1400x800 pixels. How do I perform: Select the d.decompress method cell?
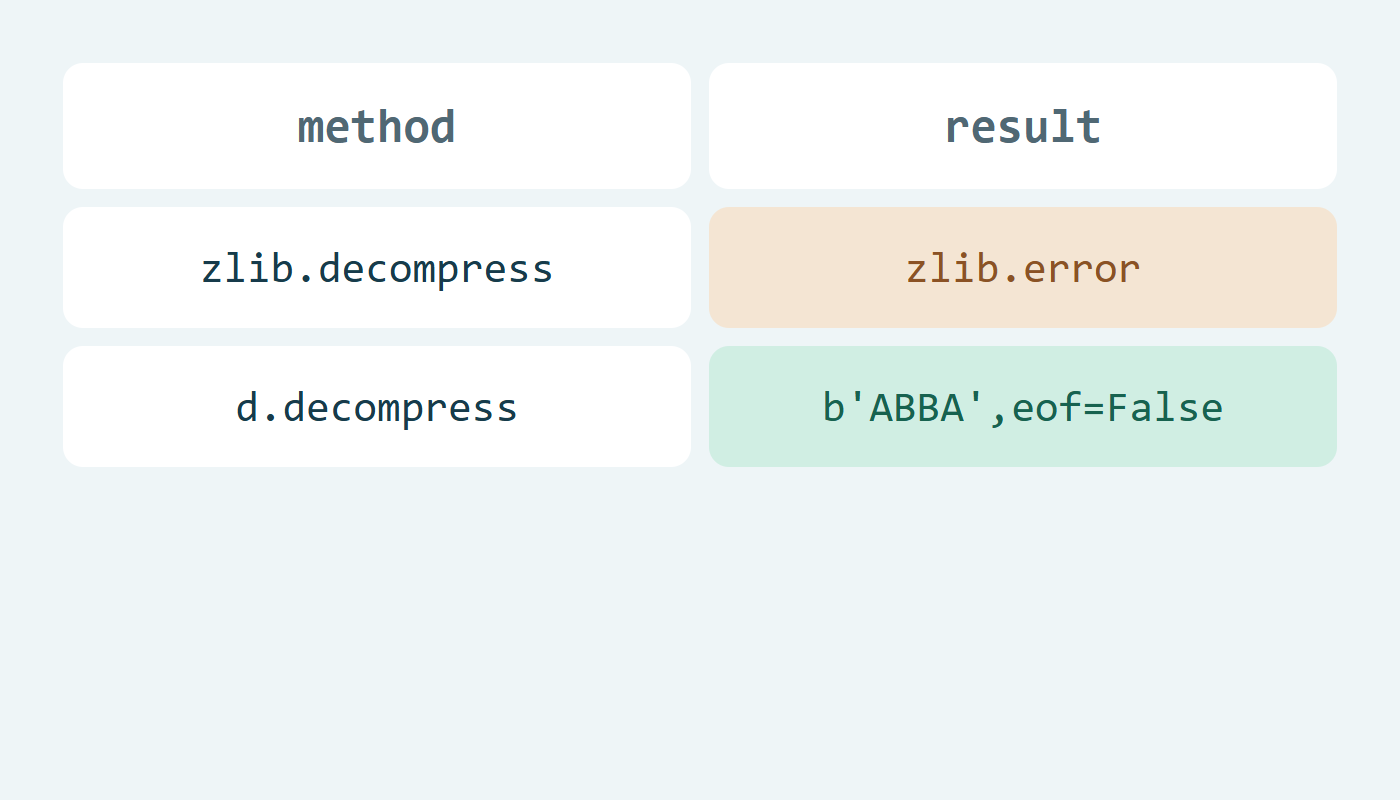click(377, 406)
